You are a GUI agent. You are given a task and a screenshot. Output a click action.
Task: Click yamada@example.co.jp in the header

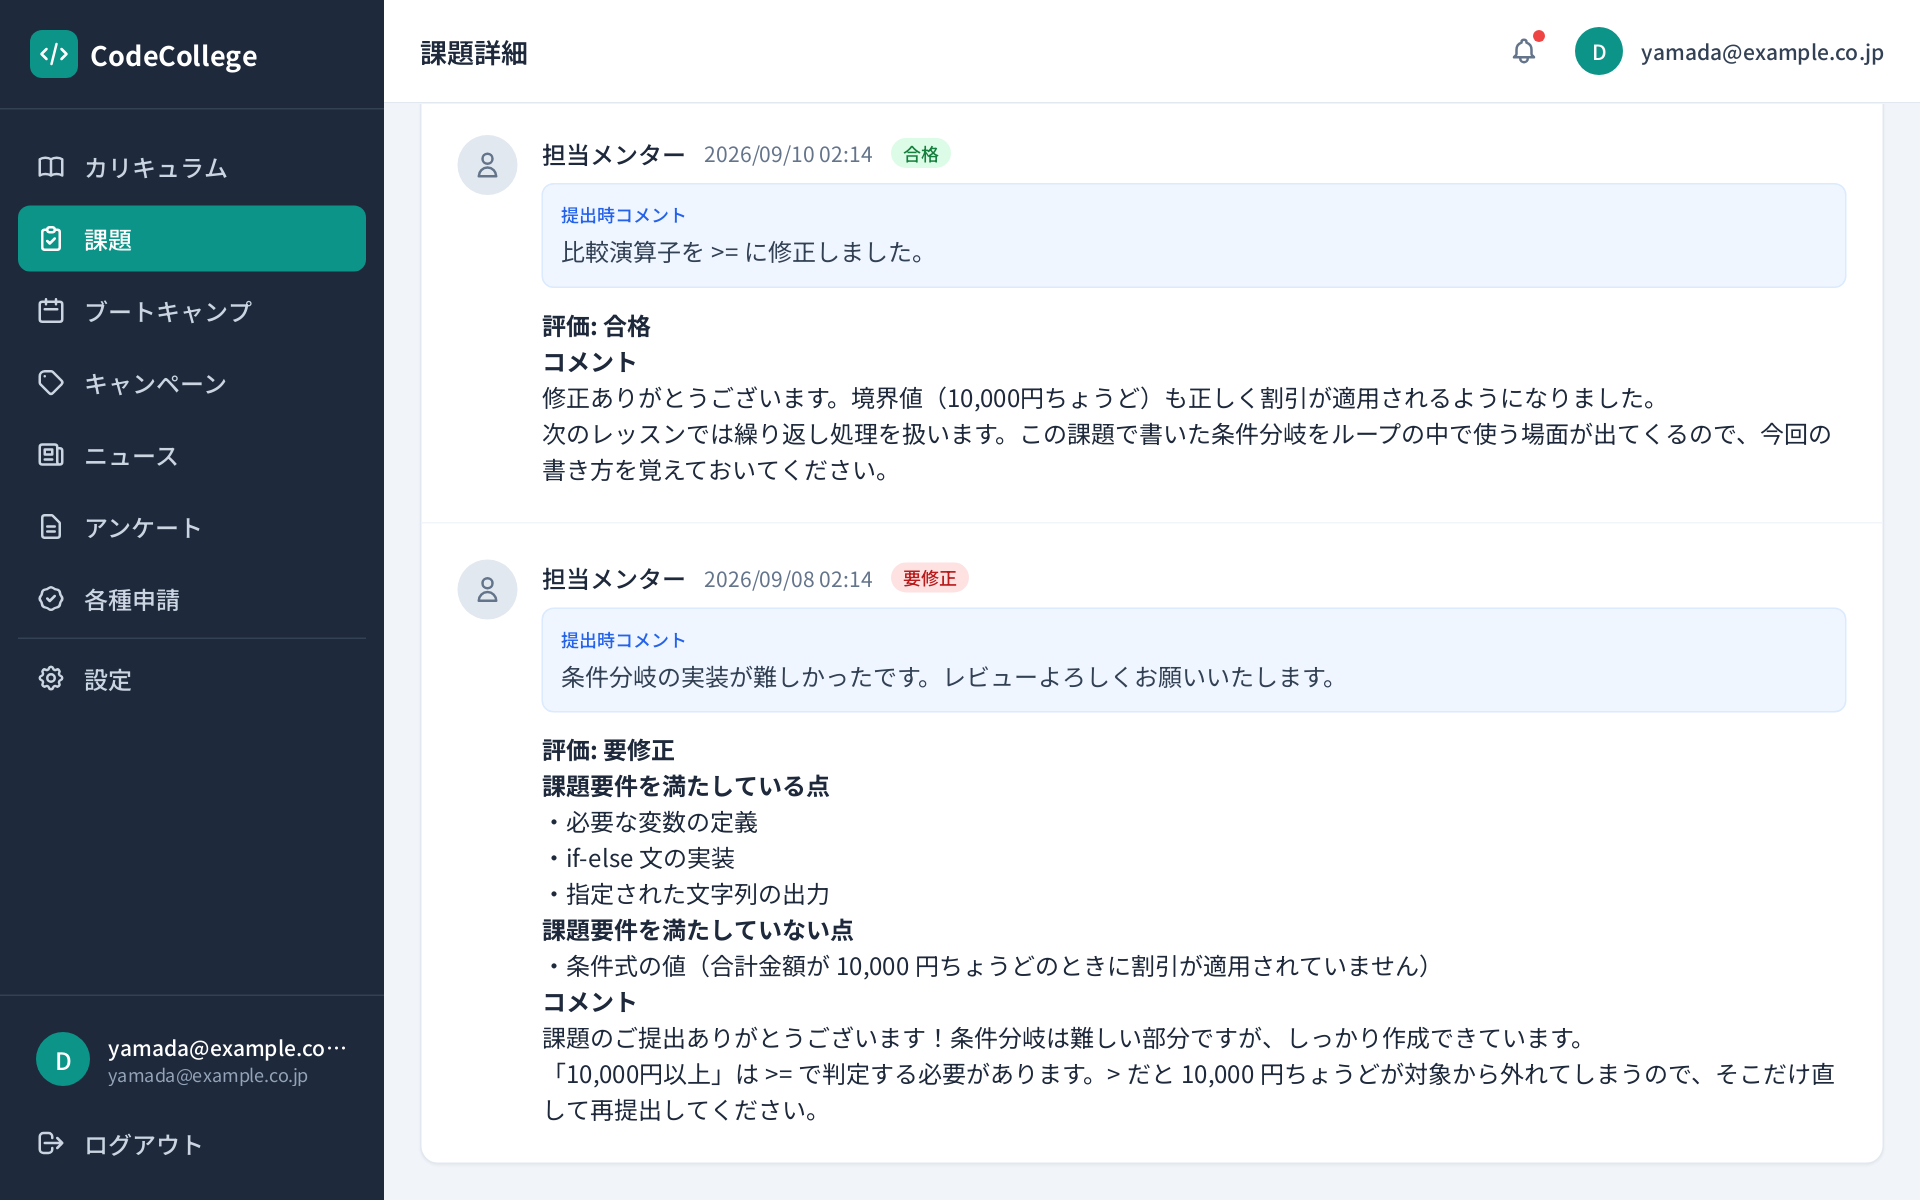point(1762,52)
